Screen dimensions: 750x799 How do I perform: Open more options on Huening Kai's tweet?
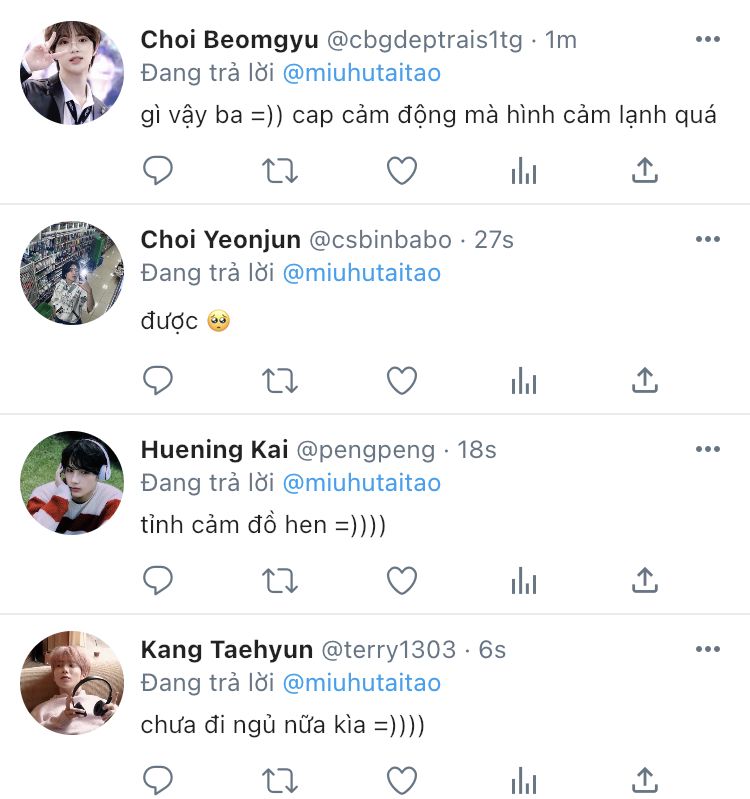[708, 450]
